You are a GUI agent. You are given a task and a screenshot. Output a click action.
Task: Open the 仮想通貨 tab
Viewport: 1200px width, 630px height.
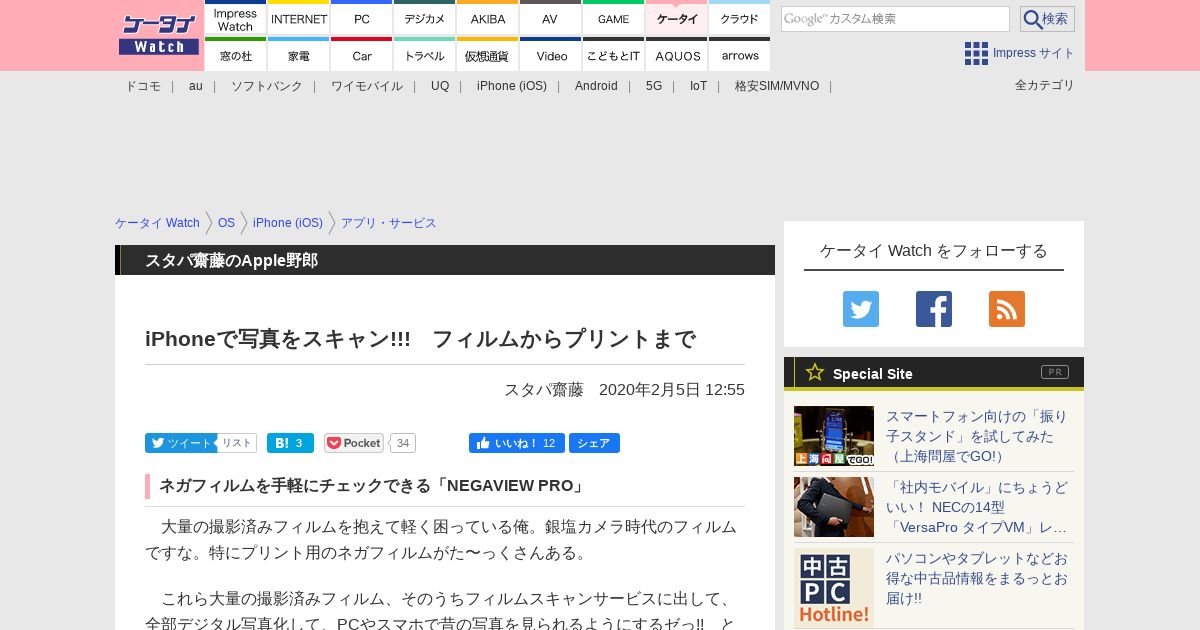[488, 55]
